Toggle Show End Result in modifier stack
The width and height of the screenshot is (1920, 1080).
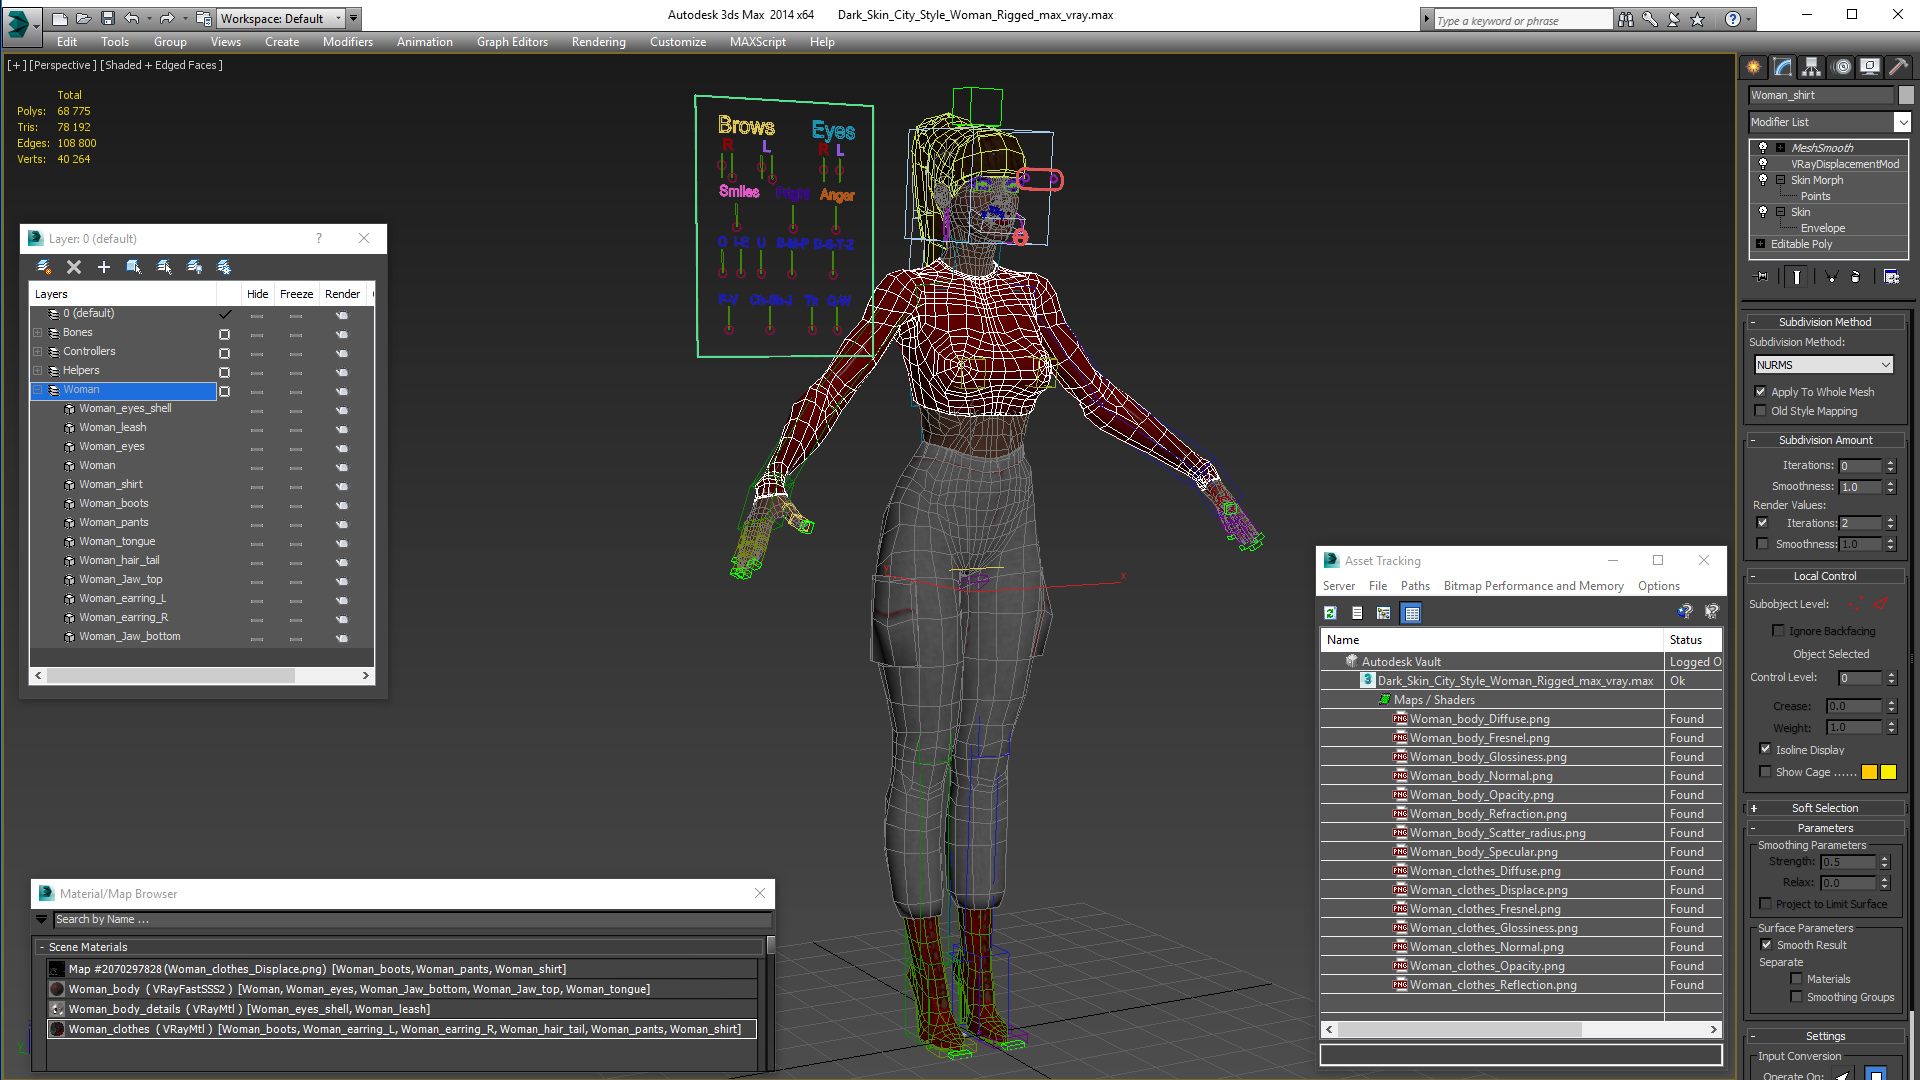(x=1797, y=277)
